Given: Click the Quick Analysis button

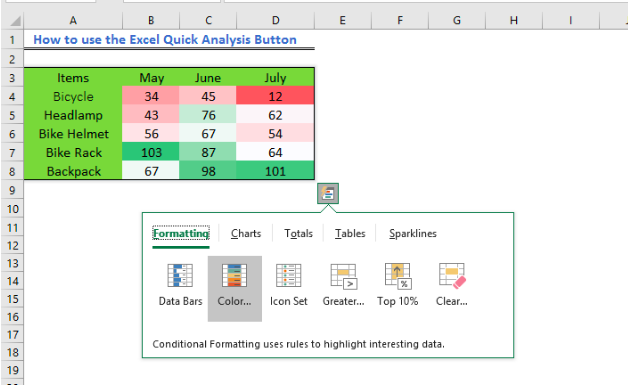Looking at the screenshot, I should click(x=328, y=194).
